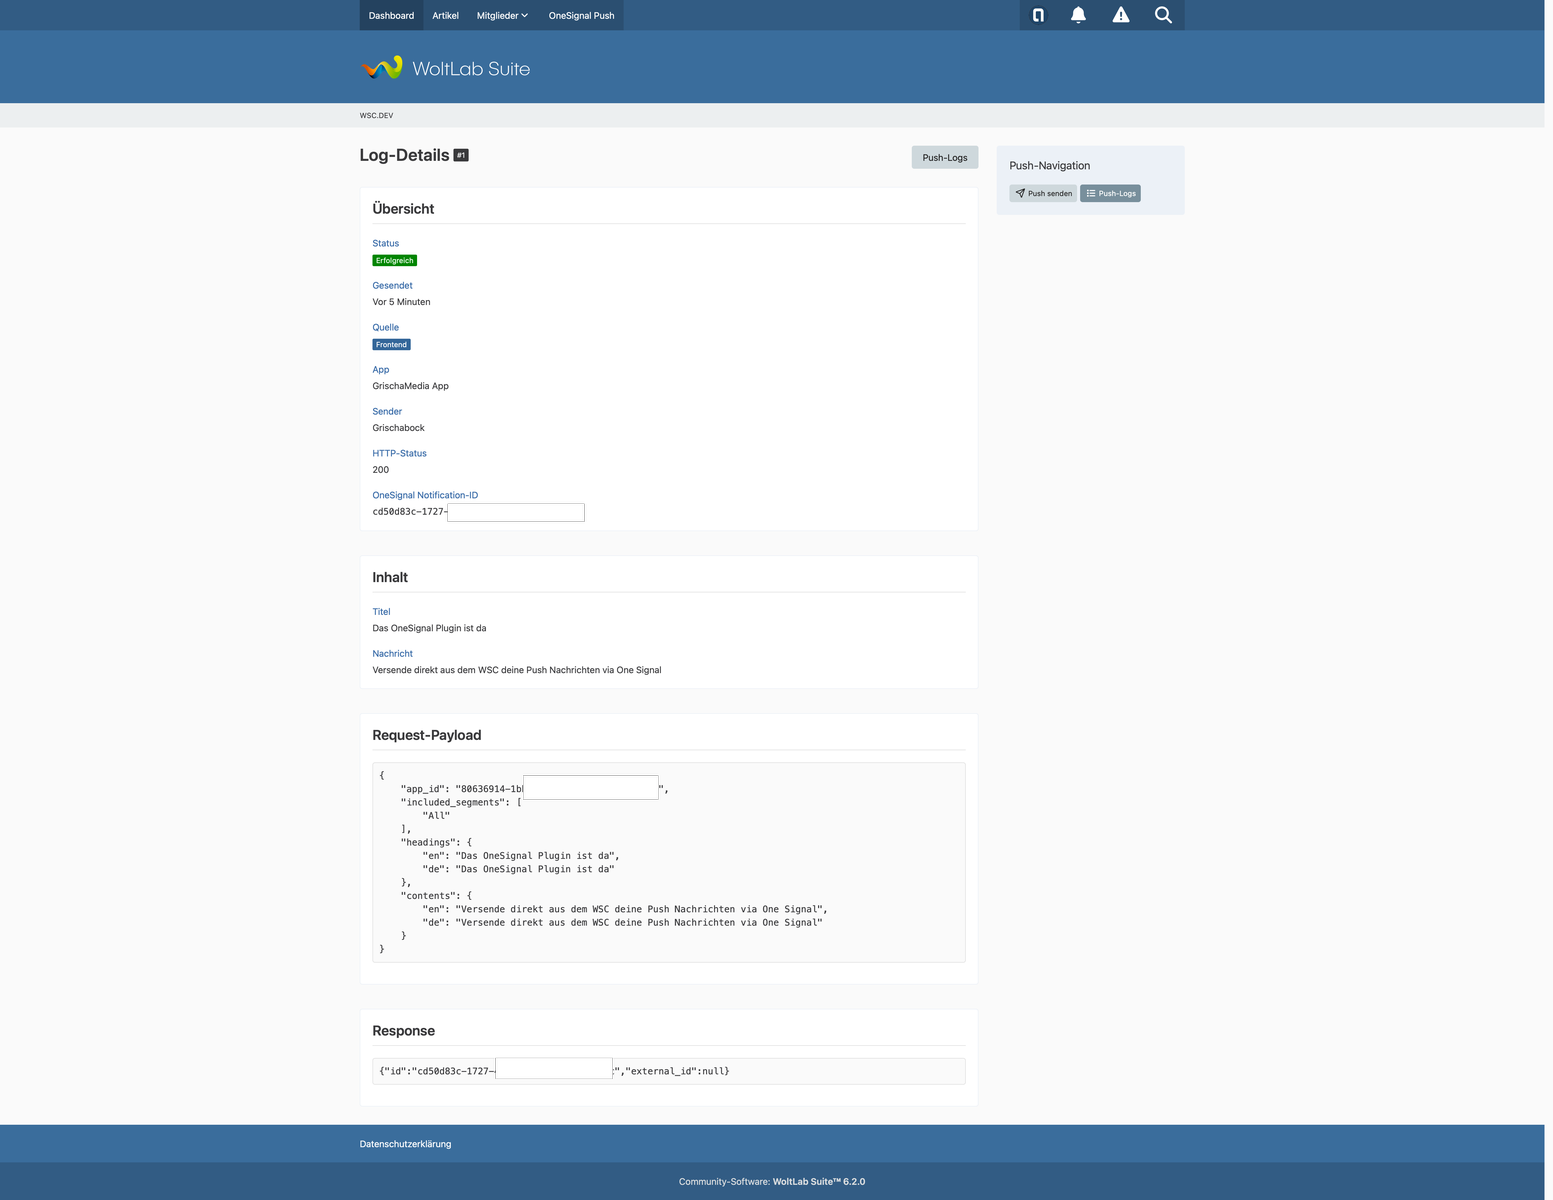Click the list icon on sidebar Push-Logs
Image resolution: width=1553 pixels, height=1200 pixels.
(1091, 194)
